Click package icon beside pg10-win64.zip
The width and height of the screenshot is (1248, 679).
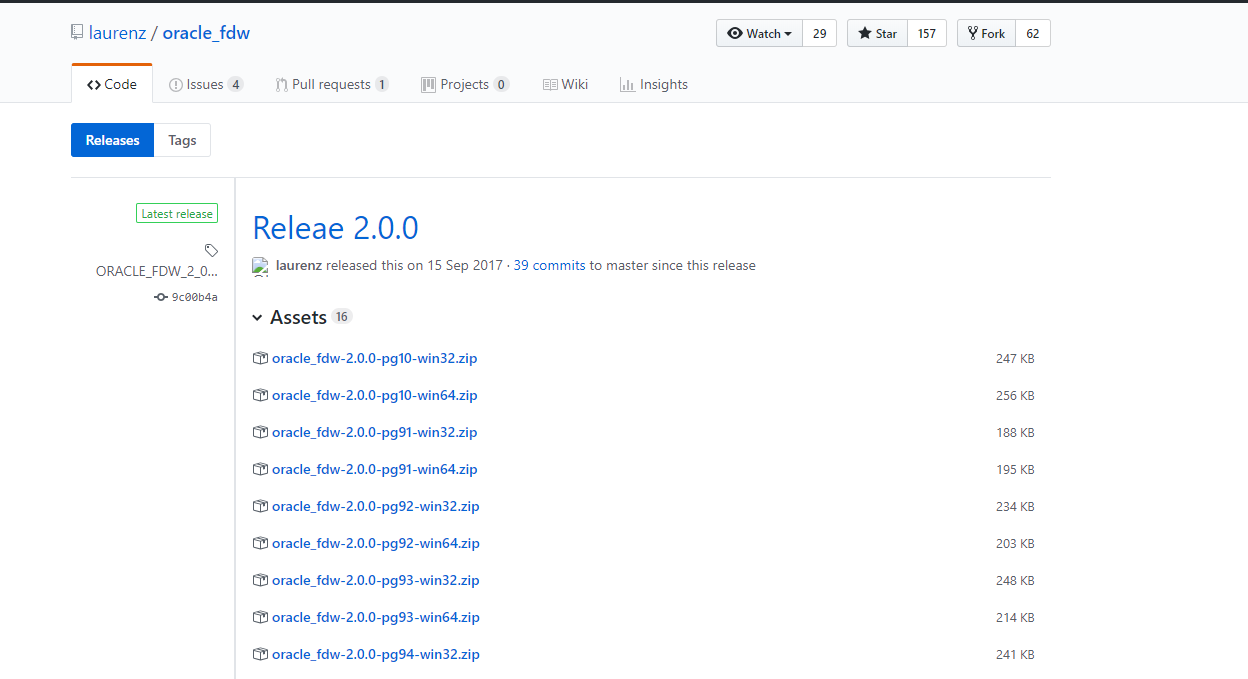pos(260,395)
